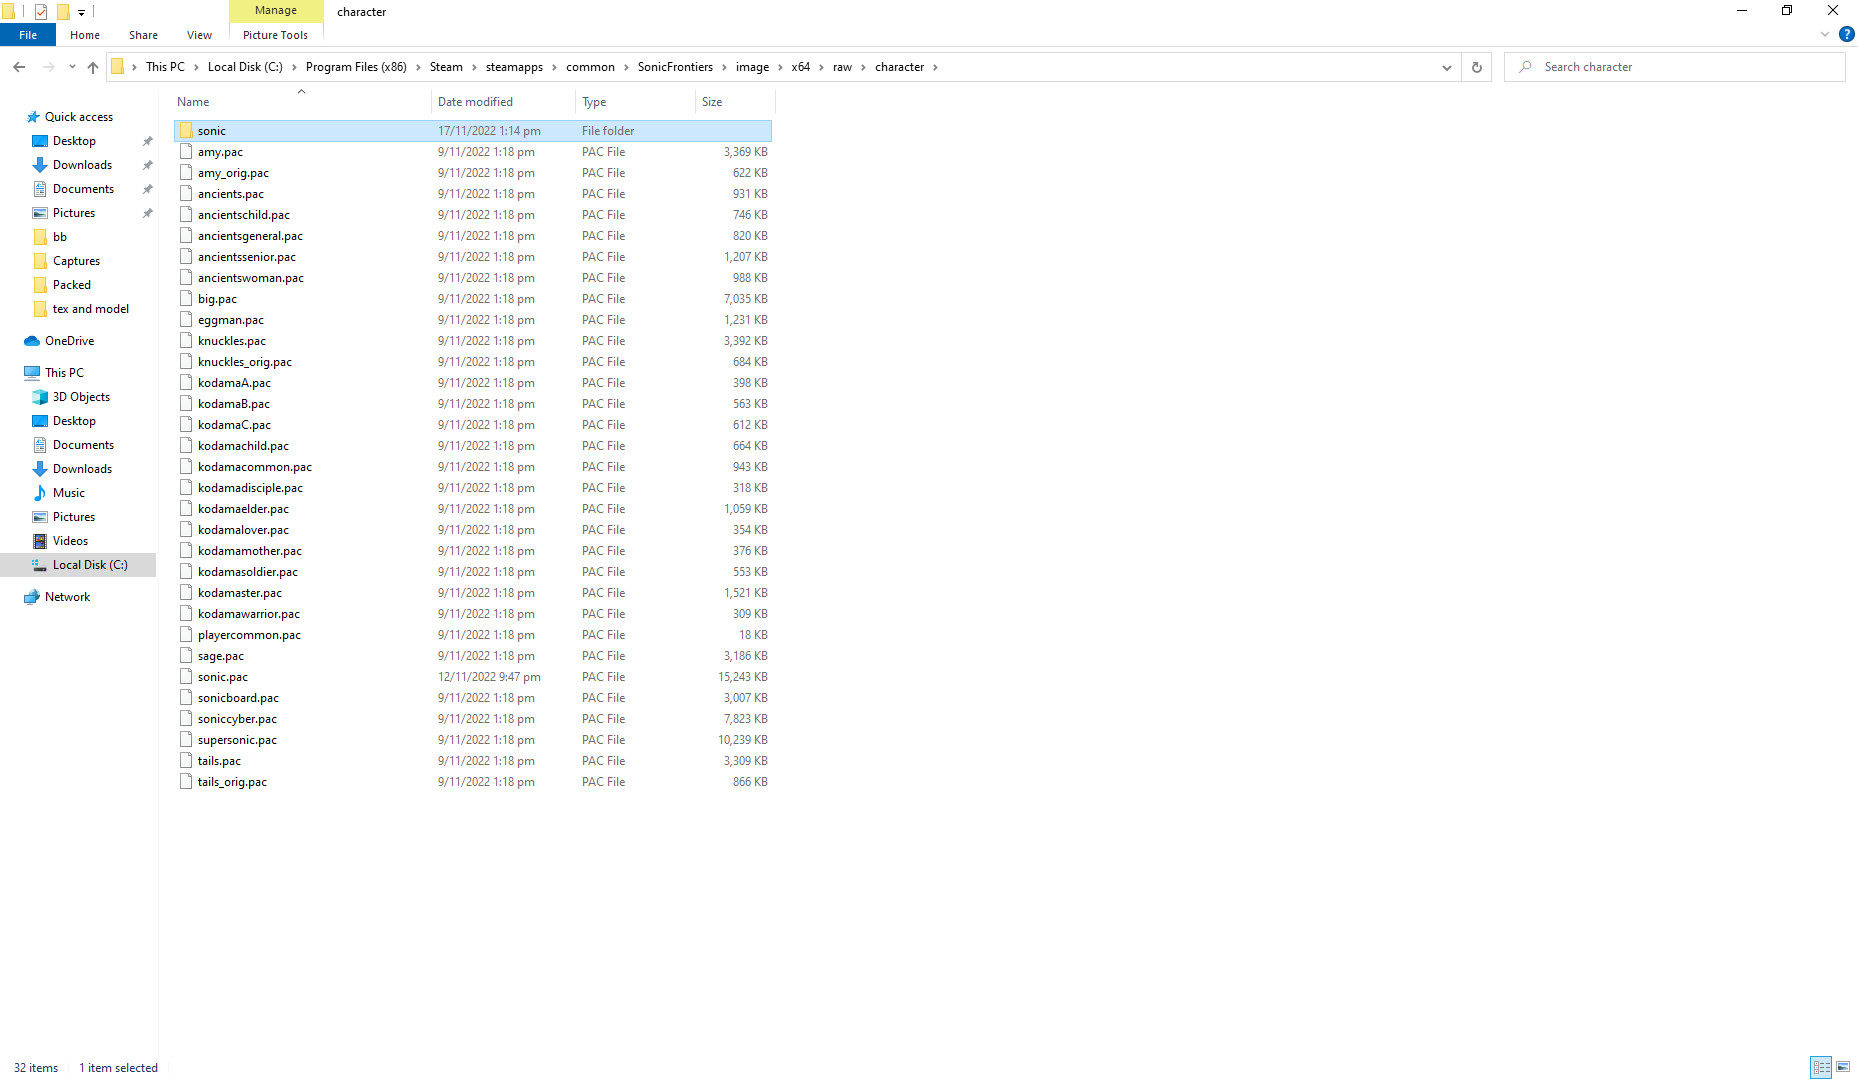
Task: Navigate to SonicFrontiers in breadcrumb path
Action: click(x=675, y=67)
